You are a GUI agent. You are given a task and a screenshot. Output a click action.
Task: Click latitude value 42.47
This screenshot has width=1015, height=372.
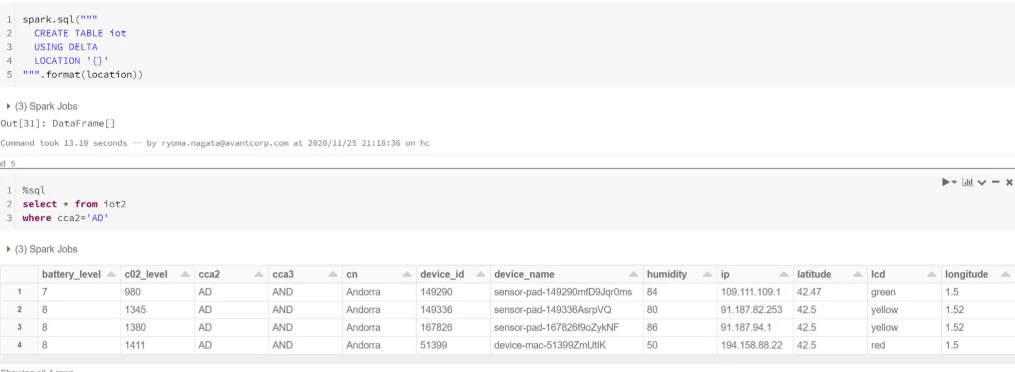[x=809, y=292]
